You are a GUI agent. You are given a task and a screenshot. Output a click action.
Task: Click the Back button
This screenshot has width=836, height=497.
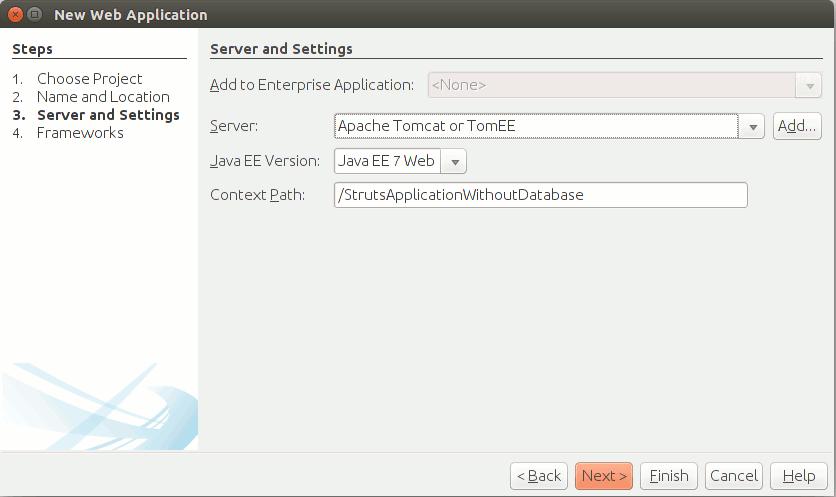(x=539, y=476)
